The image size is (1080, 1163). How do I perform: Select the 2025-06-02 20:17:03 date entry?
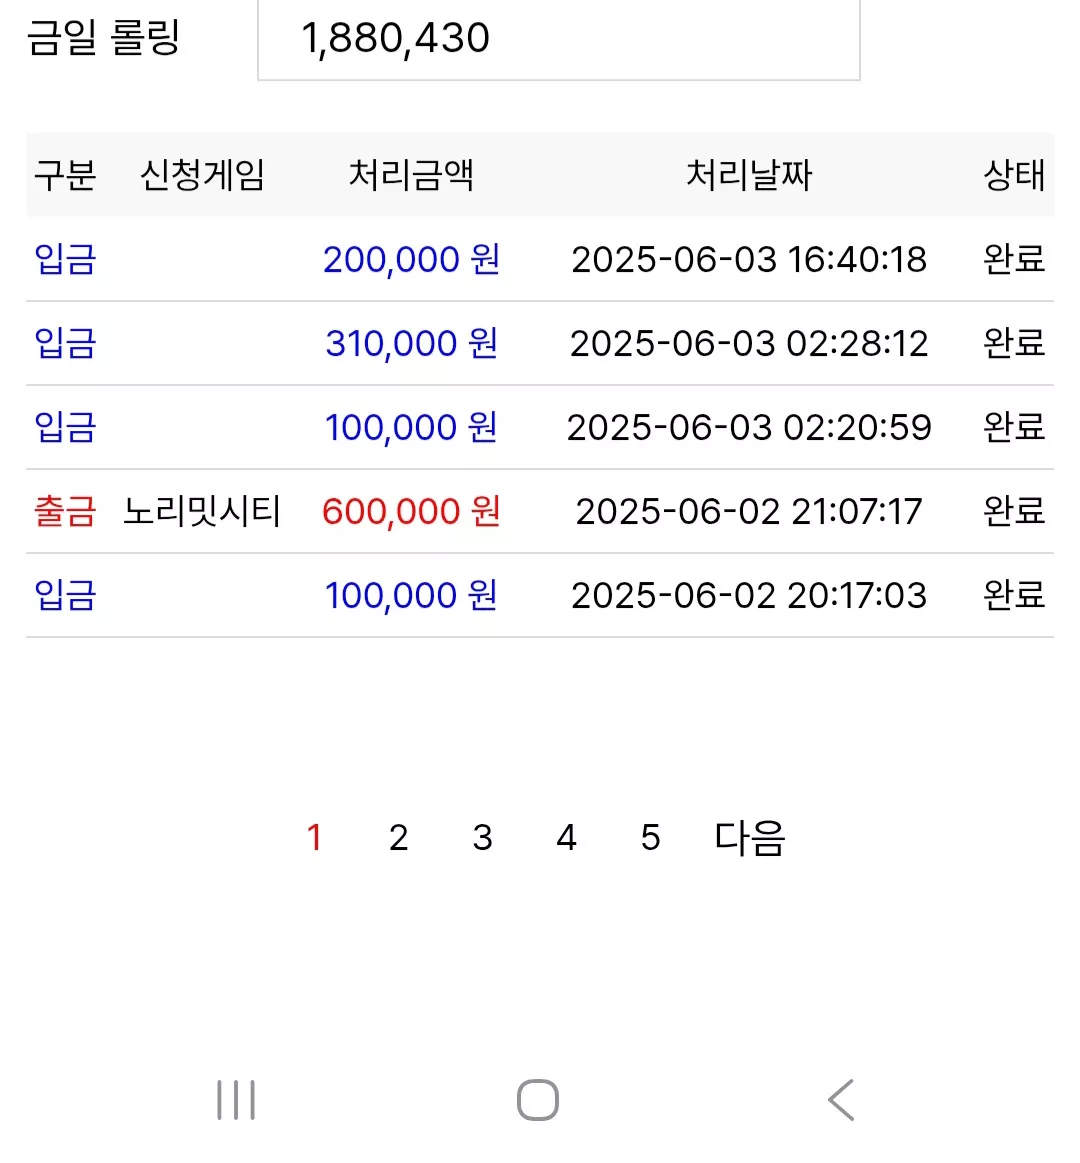[x=749, y=596]
